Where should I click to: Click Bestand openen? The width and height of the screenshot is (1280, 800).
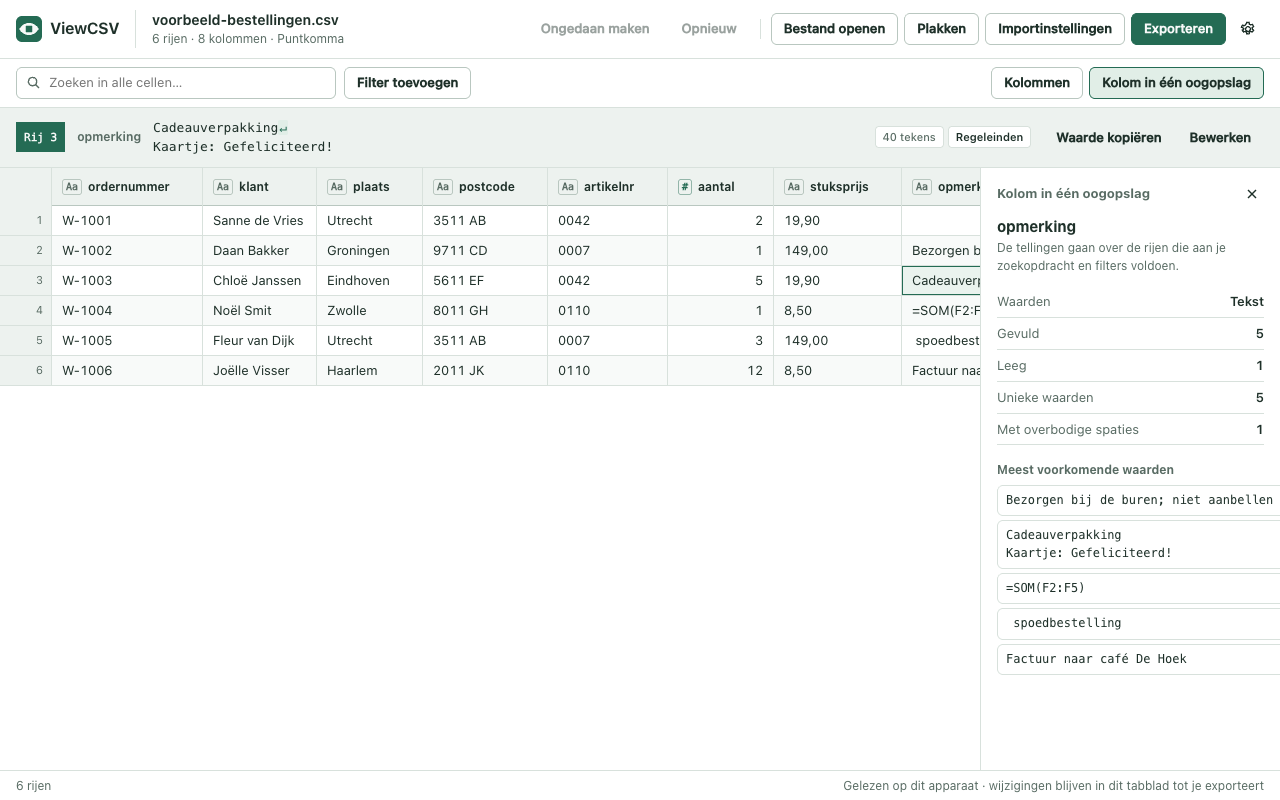click(x=834, y=29)
